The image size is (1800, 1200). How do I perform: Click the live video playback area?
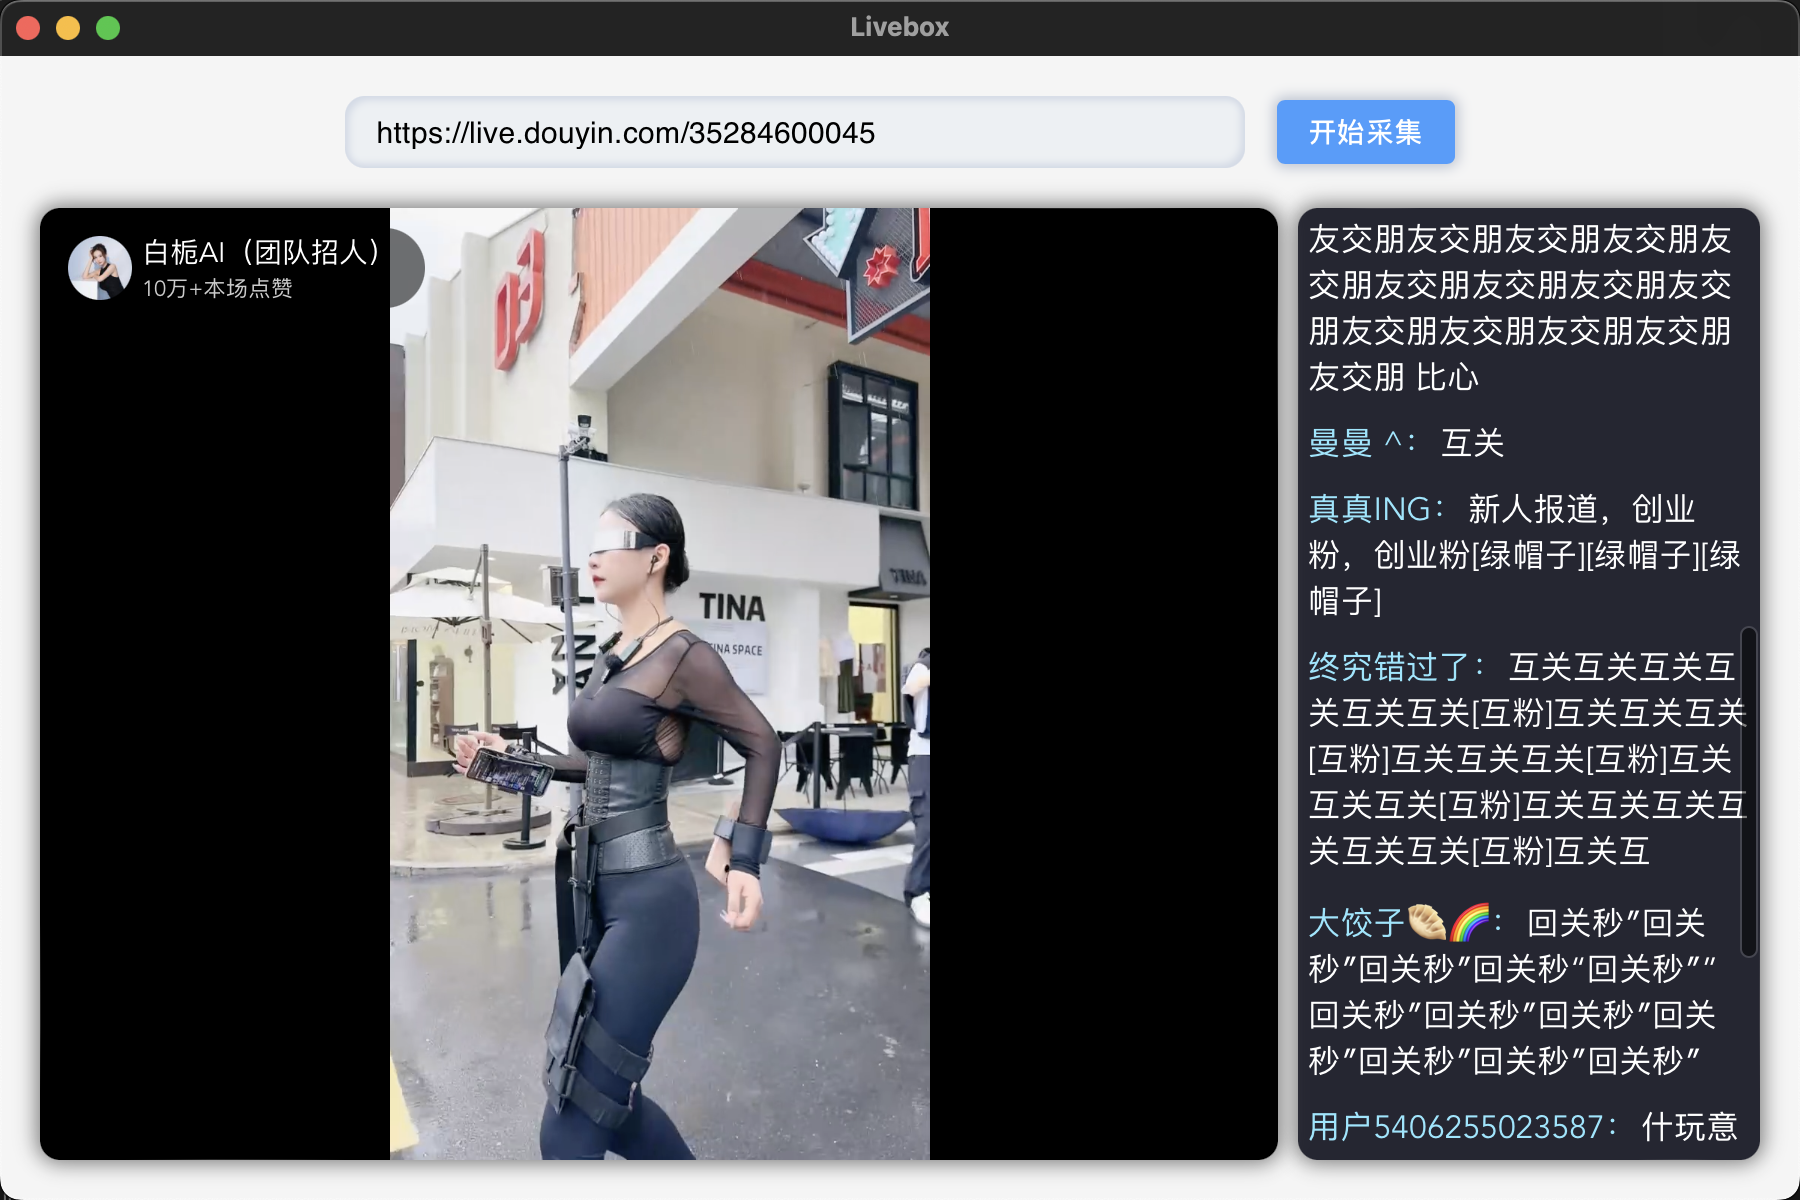pos(660,700)
